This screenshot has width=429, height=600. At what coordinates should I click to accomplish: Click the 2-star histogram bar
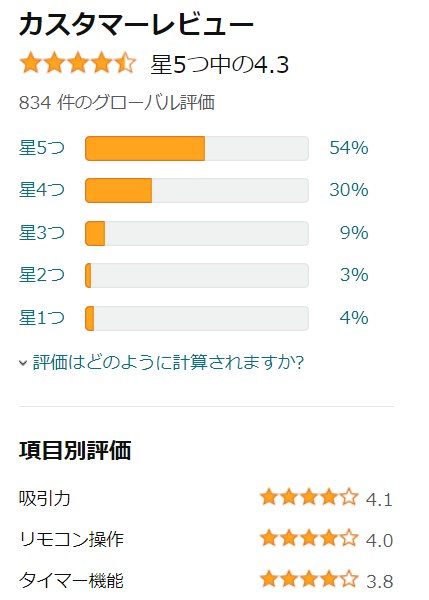pos(197,275)
